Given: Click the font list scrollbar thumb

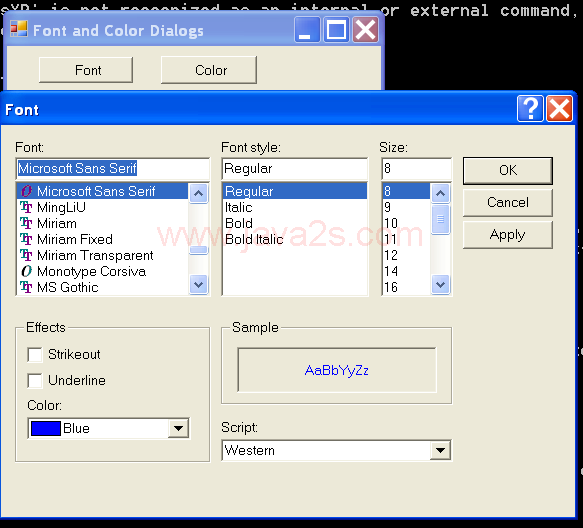Looking at the screenshot, I should (x=199, y=250).
